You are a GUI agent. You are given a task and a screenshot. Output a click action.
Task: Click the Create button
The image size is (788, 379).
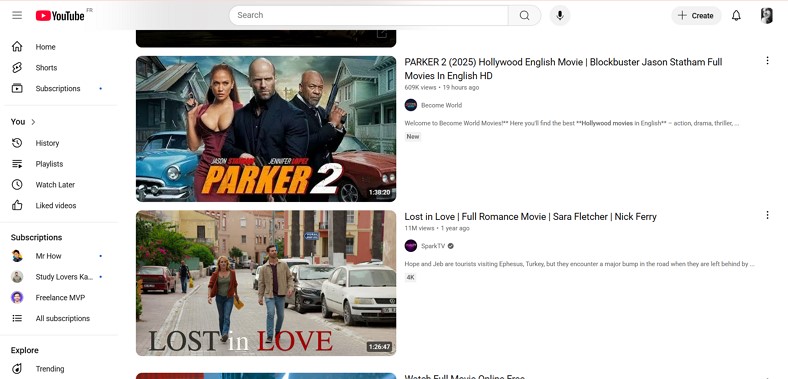[x=696, y=16]
